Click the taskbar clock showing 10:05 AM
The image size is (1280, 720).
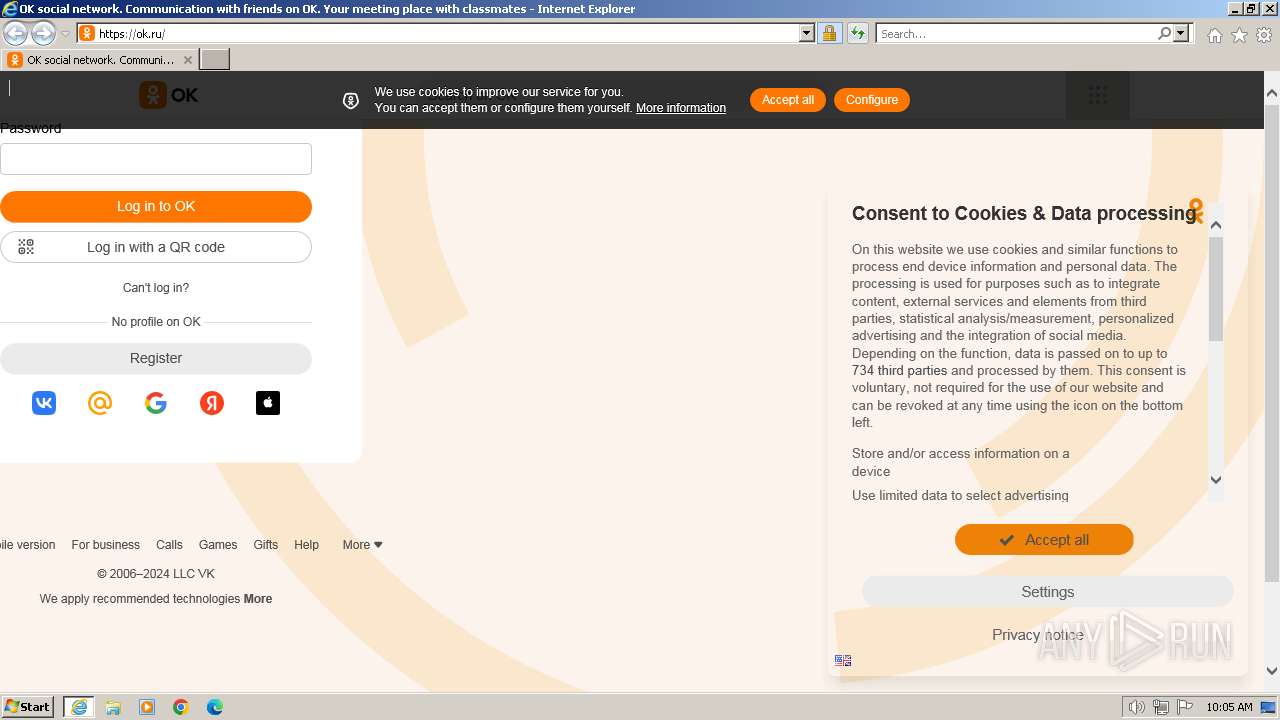[1229, 707]
